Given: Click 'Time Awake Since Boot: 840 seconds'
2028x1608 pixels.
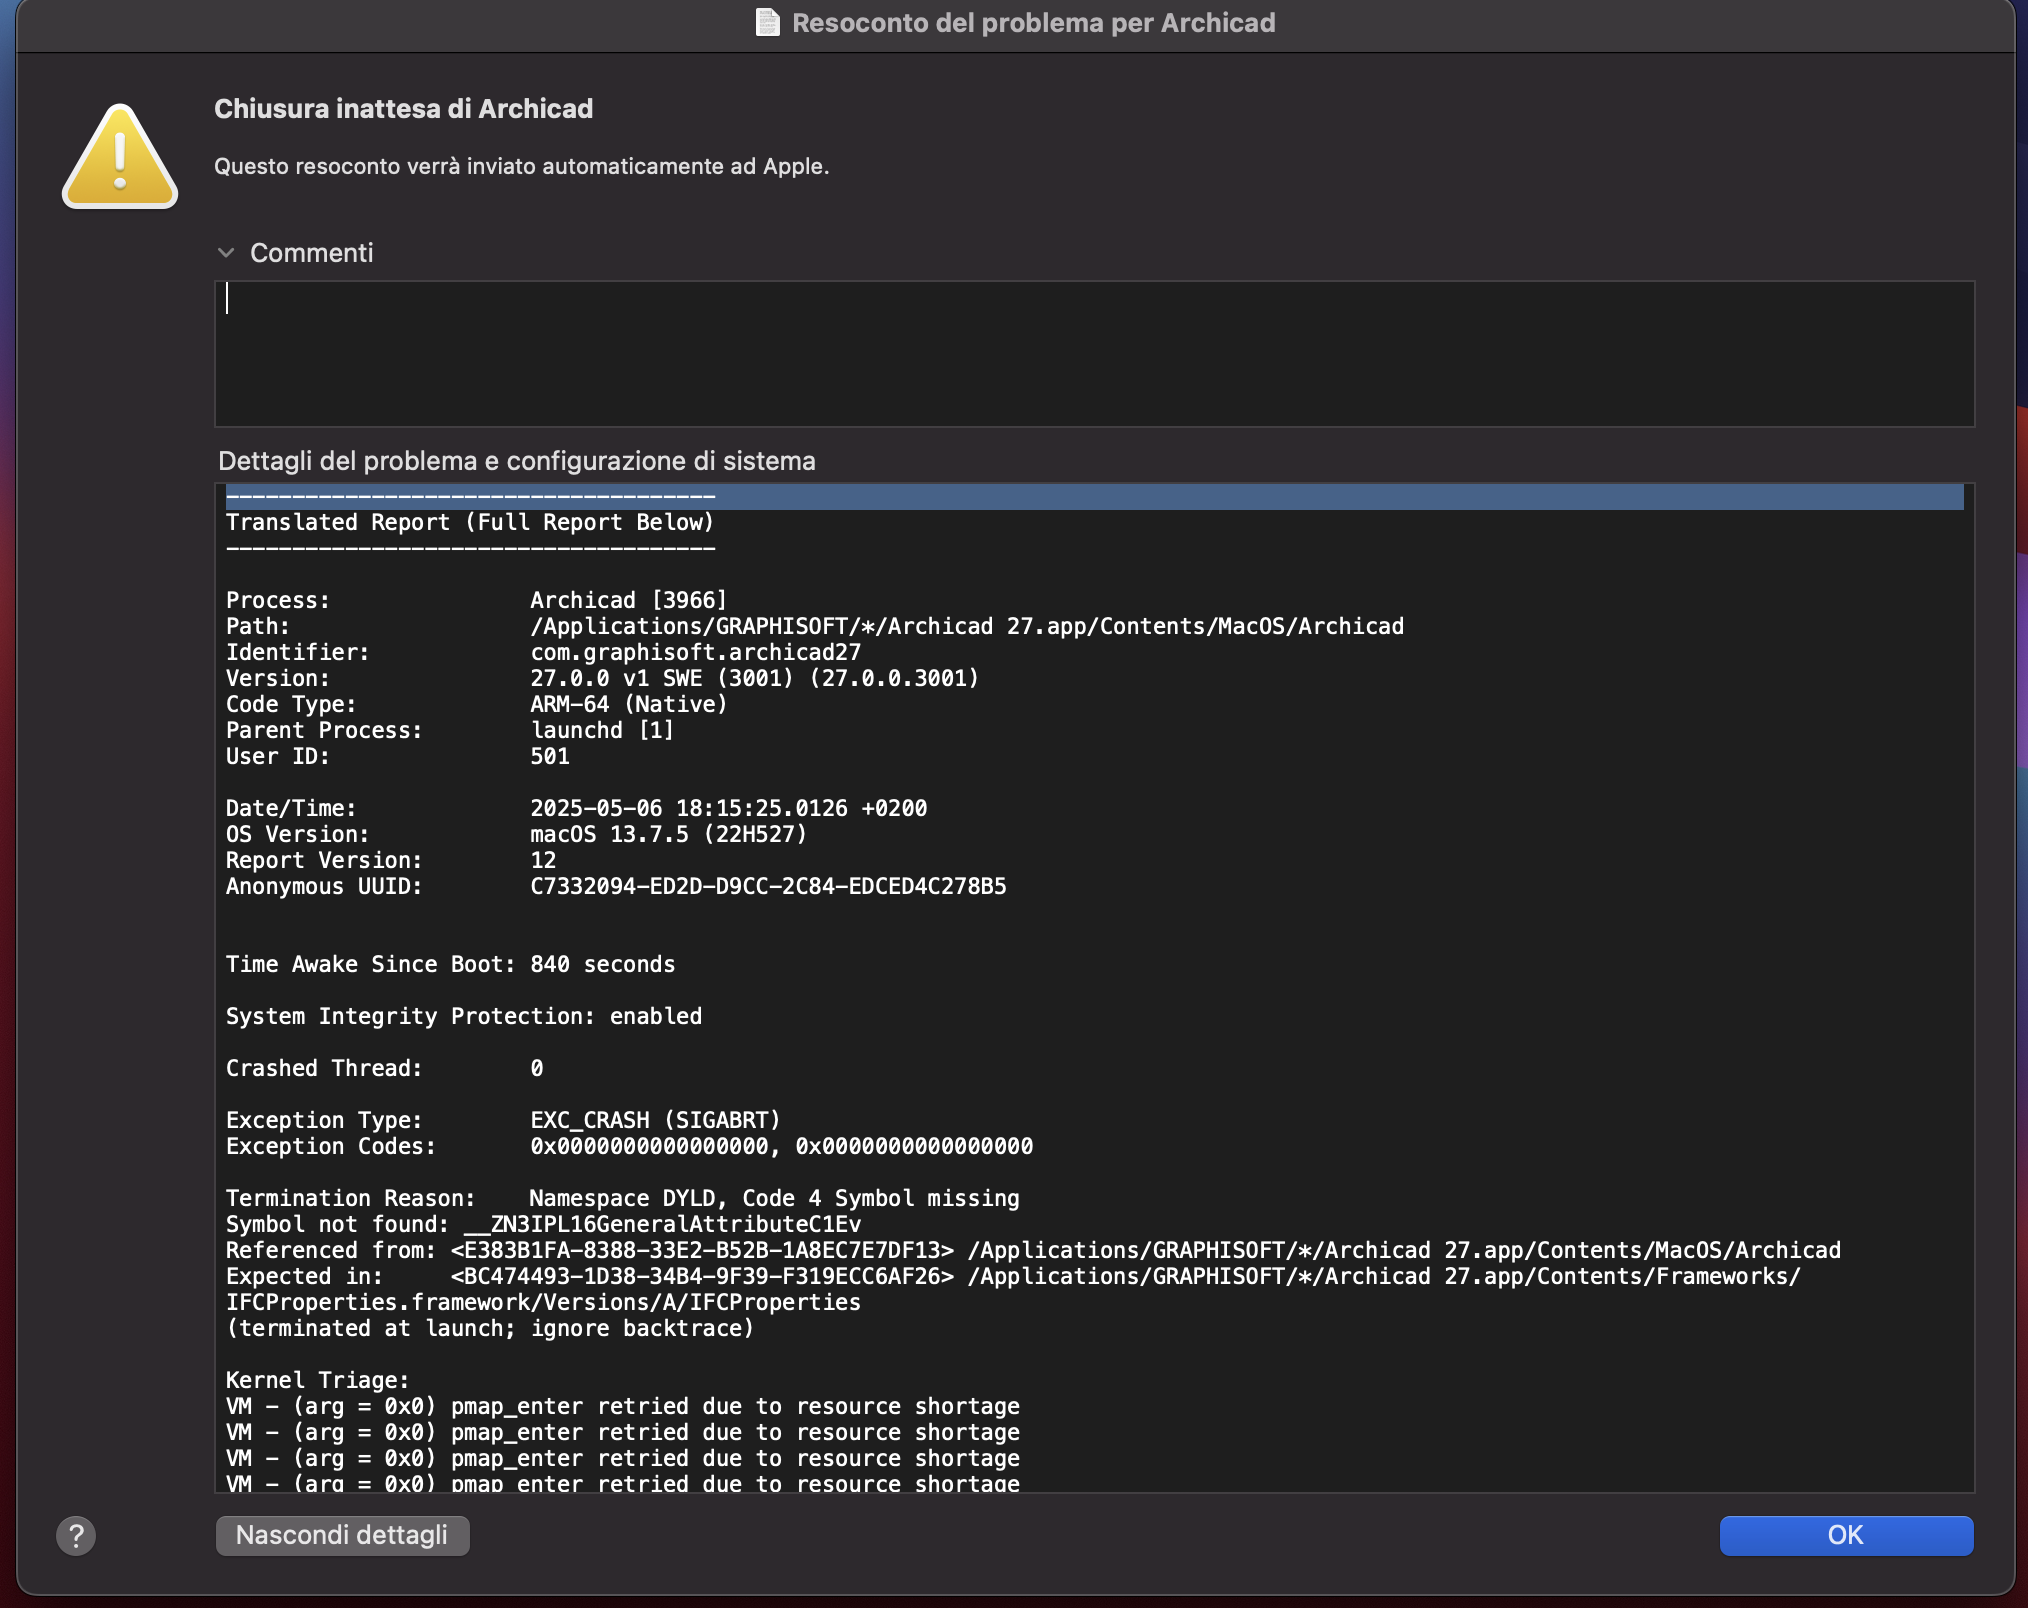Looking at the screenshot, I should pyautogui.click(x=450, y=964).
